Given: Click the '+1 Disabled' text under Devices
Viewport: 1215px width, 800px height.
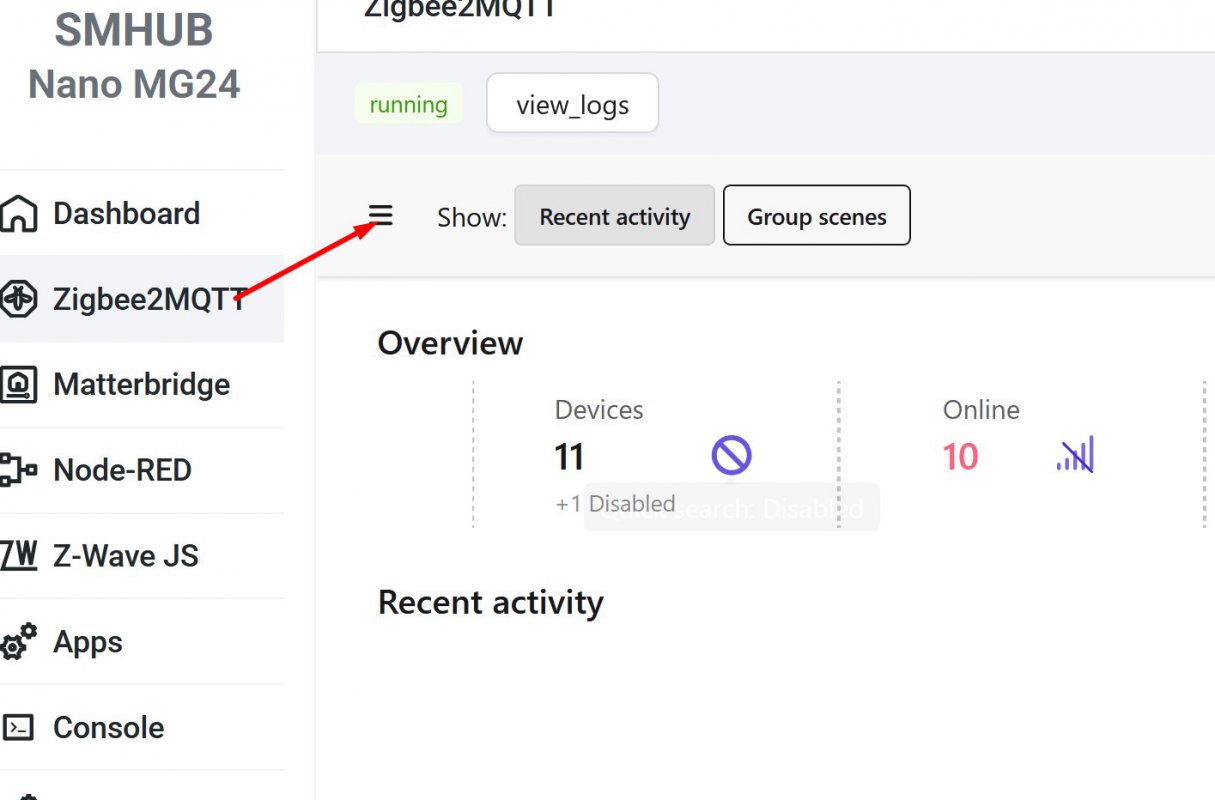Looking at the screenshot, I should click(615, 504).
